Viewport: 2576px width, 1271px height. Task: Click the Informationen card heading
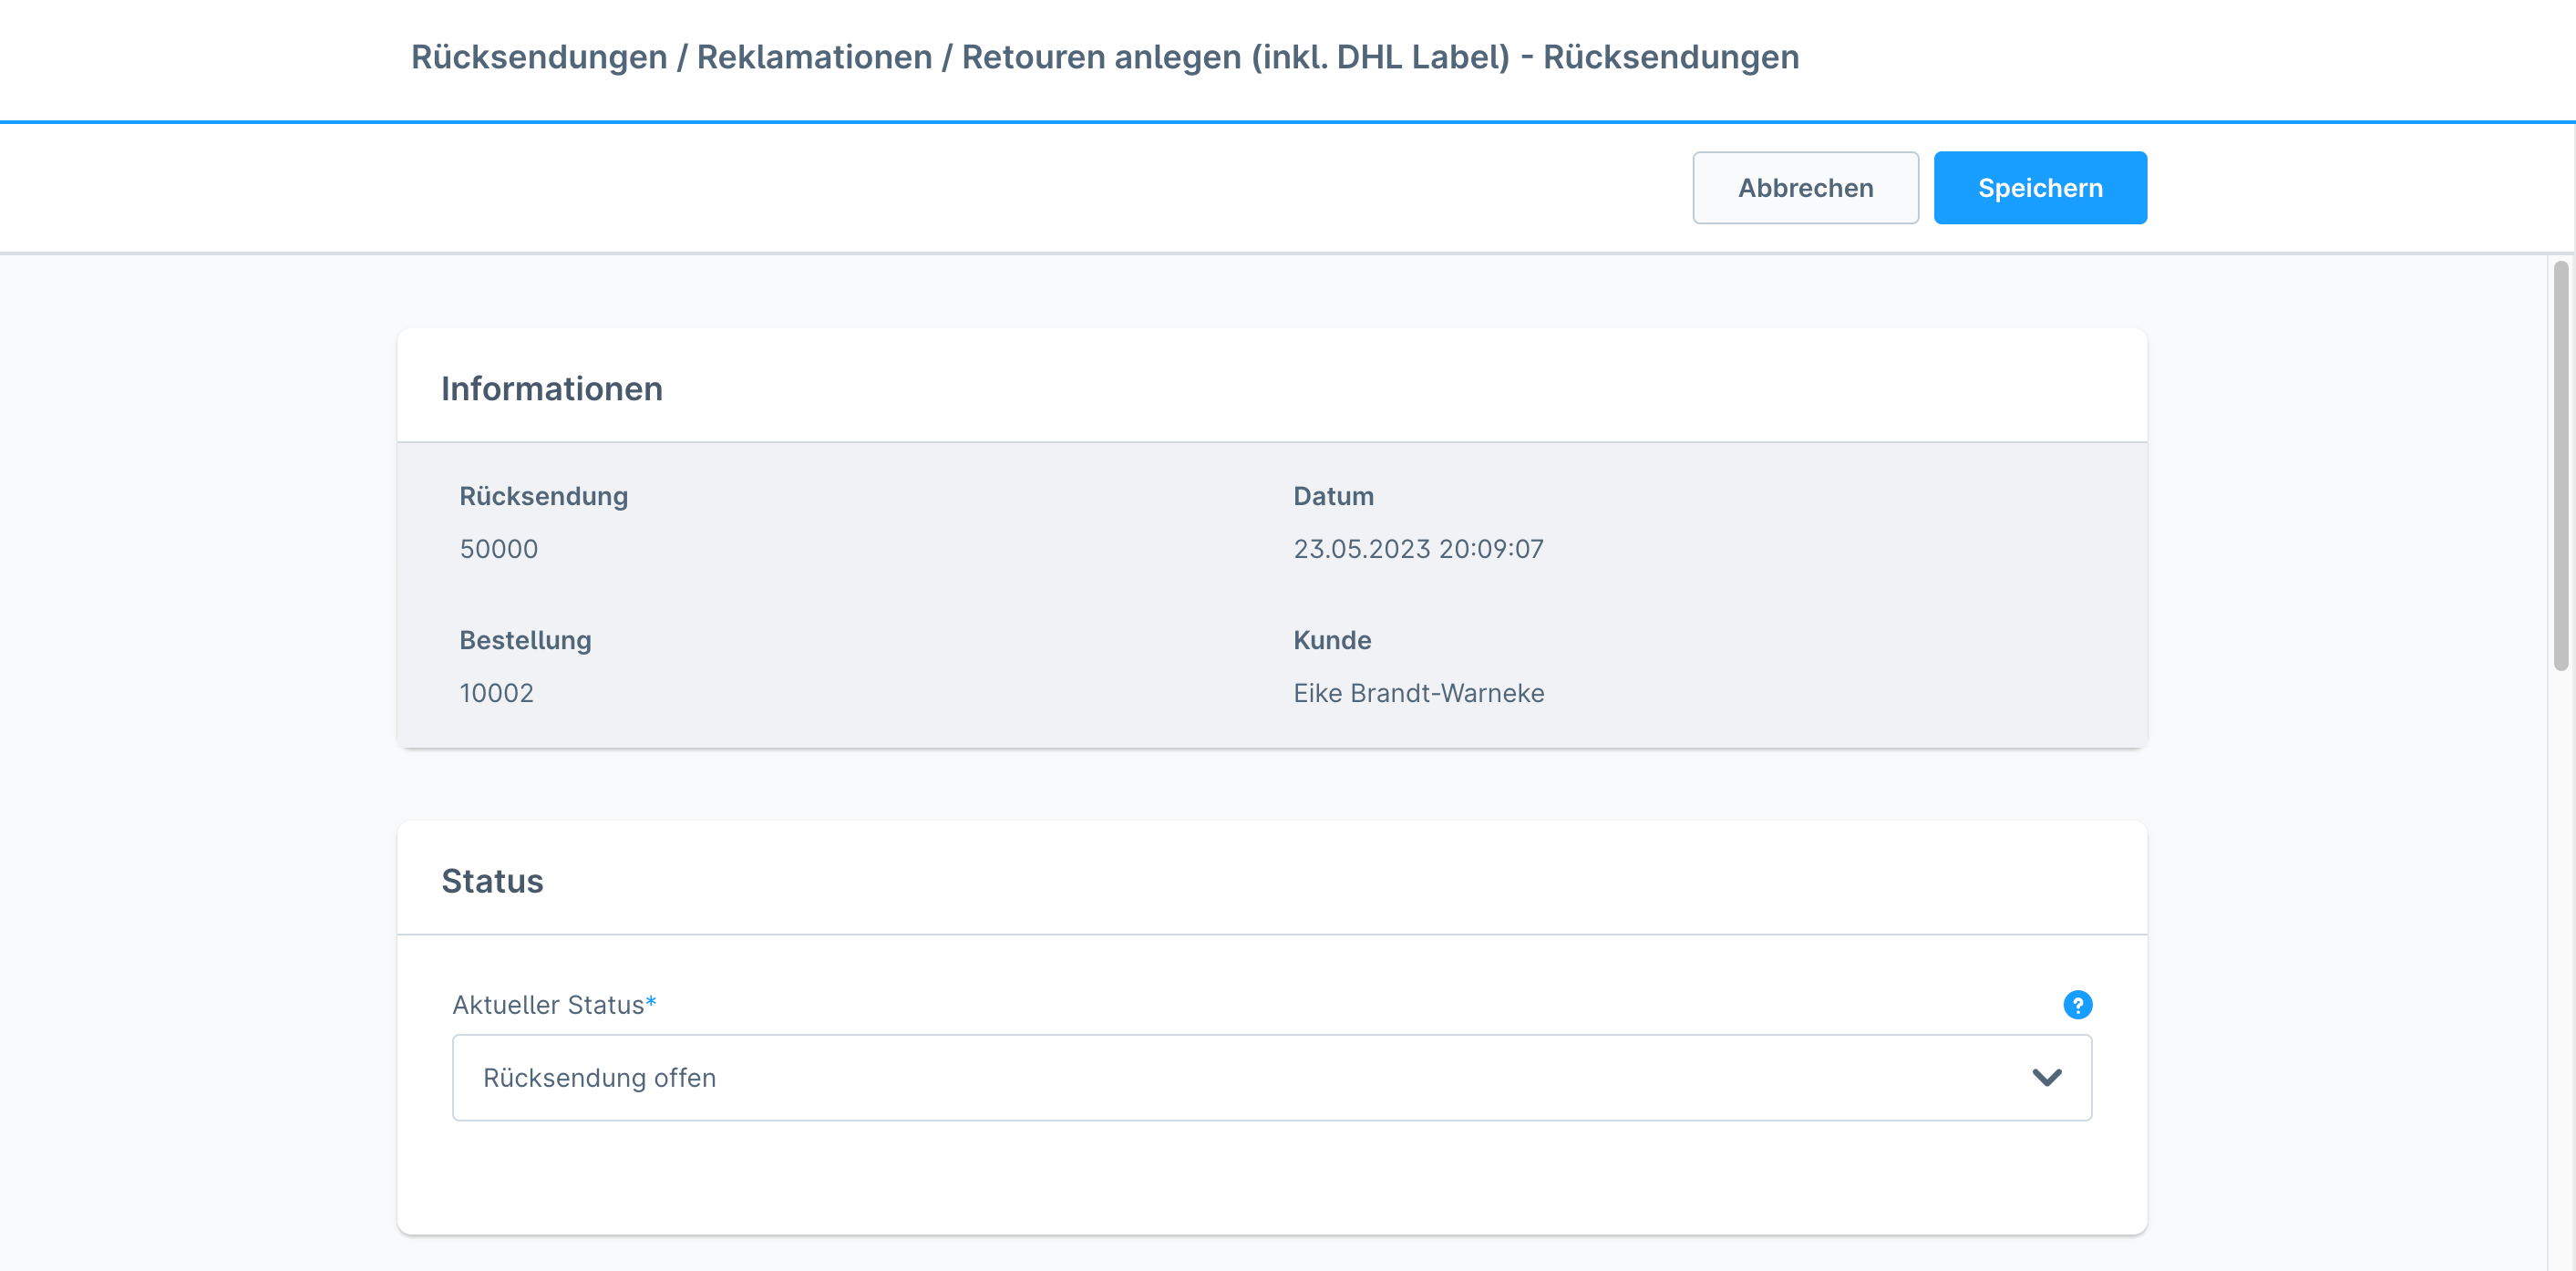pyautogui.click(x=552, y=388)
